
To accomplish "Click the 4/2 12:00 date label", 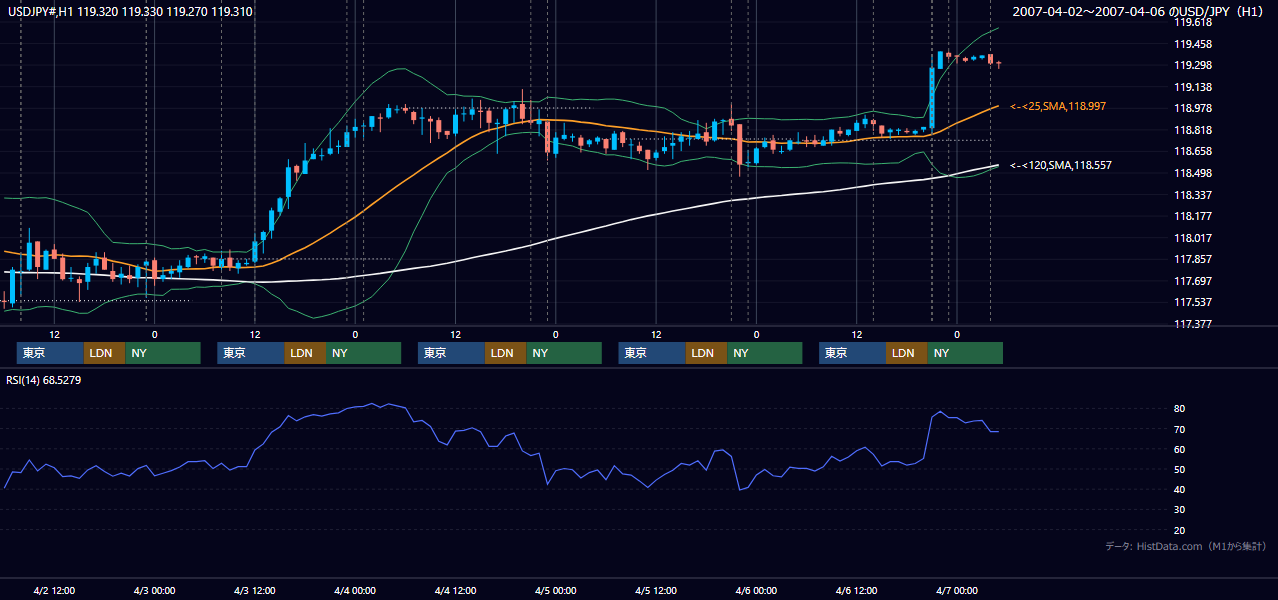I will (x=54, y=591).
